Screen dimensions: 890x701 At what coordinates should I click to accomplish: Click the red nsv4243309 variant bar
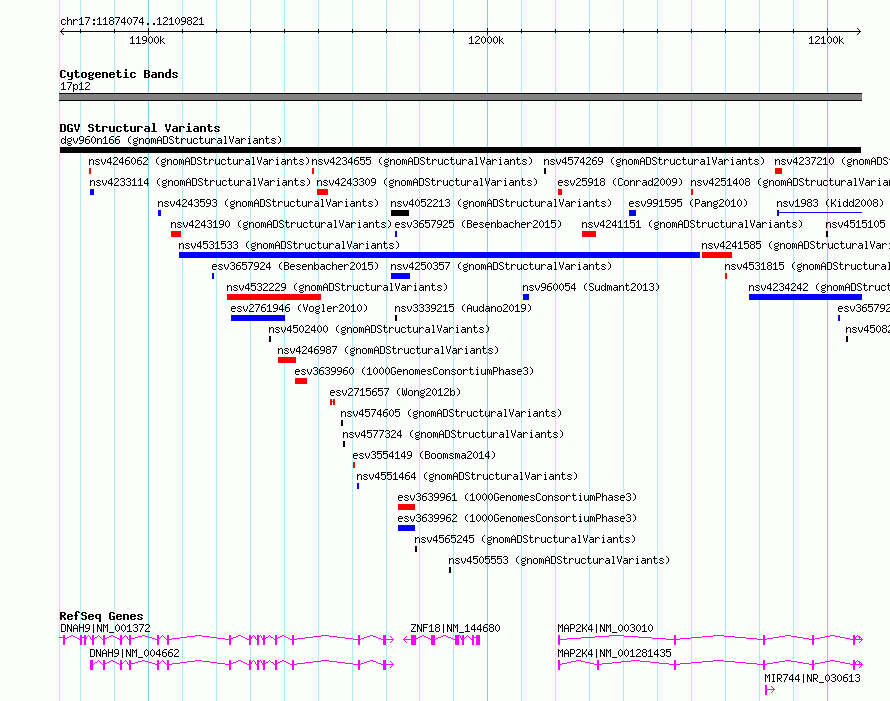(322, 192)
